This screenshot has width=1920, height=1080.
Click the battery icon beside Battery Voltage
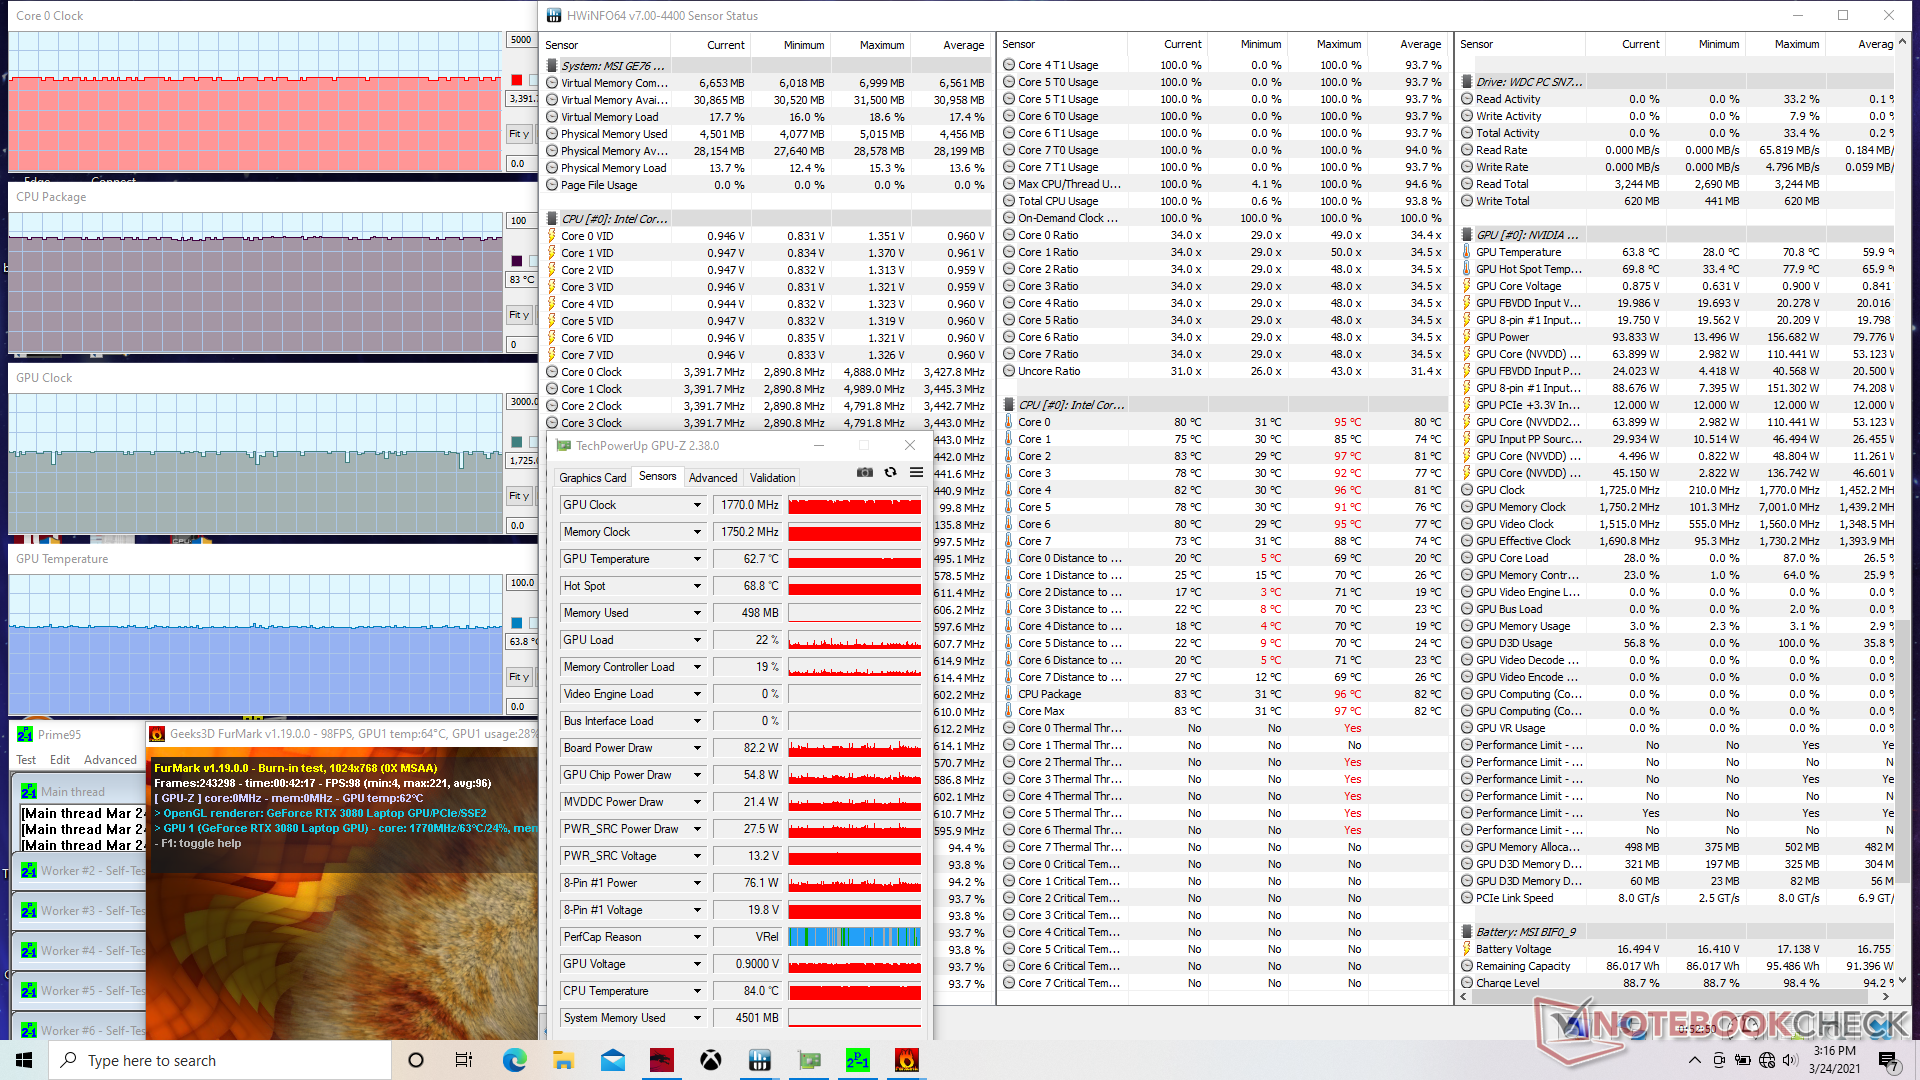click(x=1467, y=949)
